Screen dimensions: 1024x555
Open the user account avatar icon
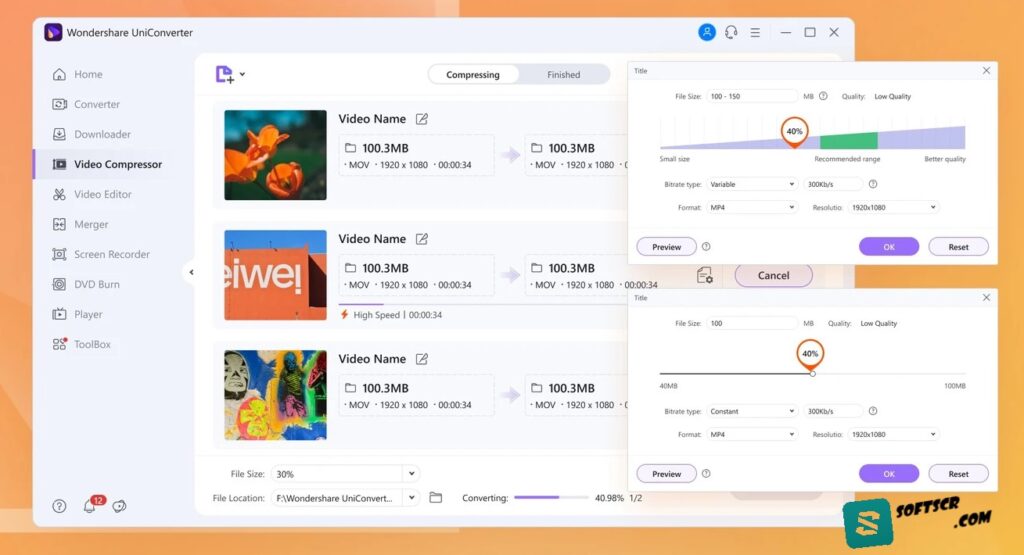click(x=707, y=32)
